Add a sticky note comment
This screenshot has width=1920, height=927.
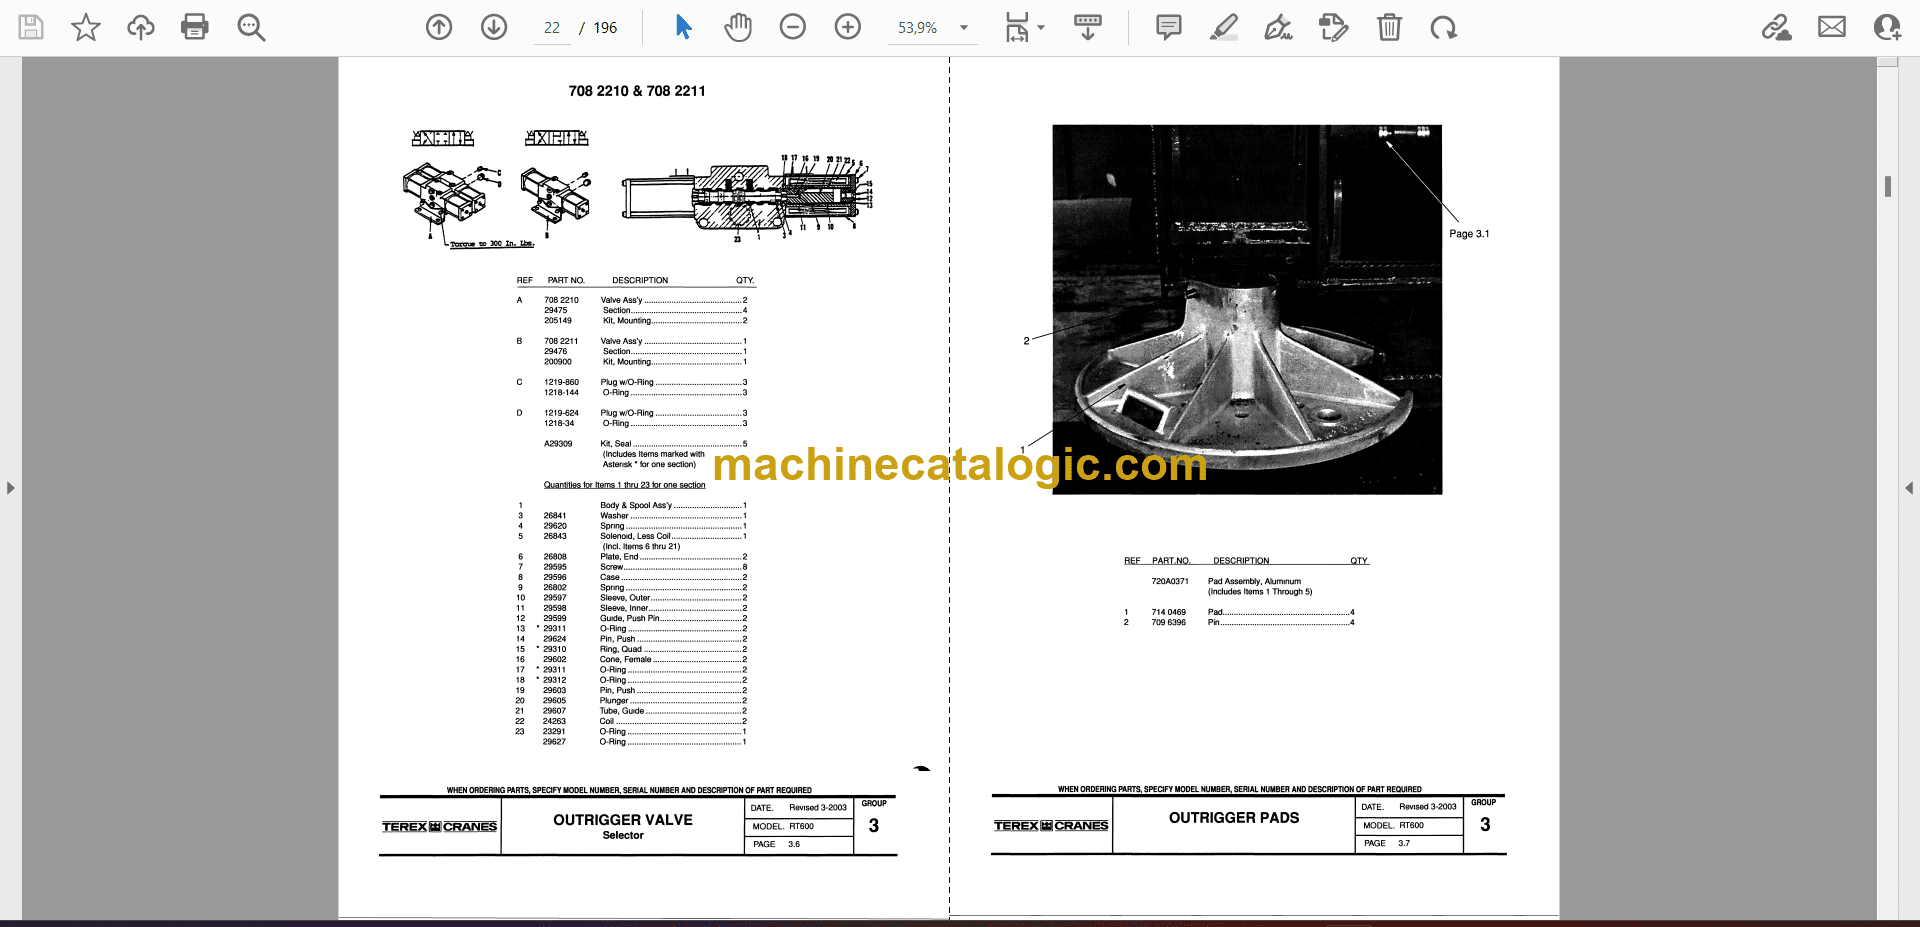tap(1168, 27)
